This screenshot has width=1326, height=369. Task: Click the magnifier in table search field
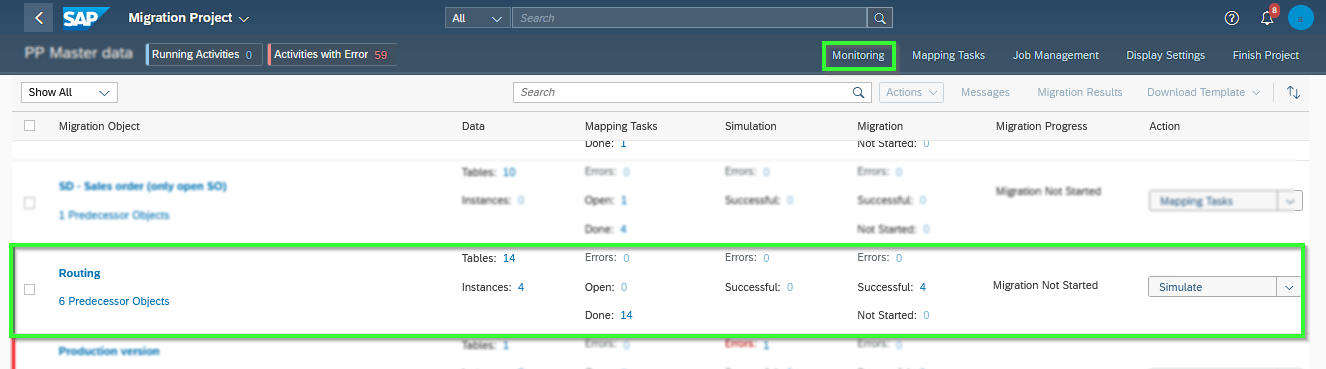tap(859, 92)
